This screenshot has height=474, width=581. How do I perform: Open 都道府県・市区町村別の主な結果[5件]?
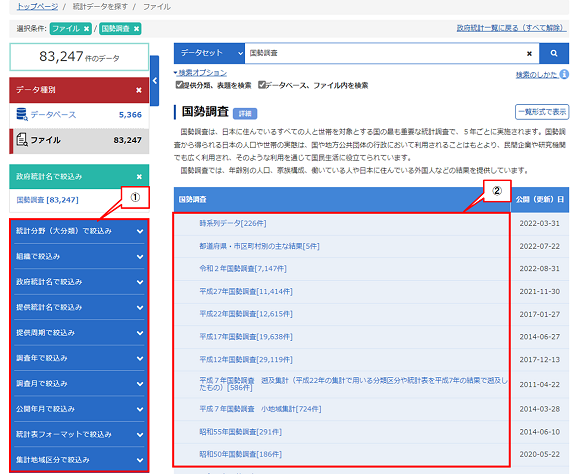point(259,246)
